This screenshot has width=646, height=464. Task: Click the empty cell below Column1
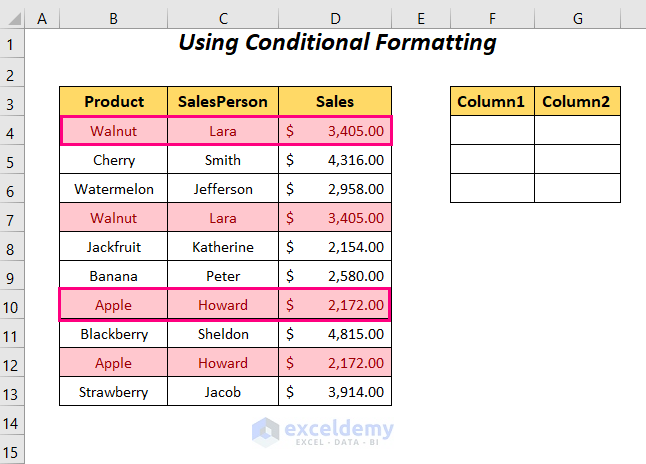(492, 131)
